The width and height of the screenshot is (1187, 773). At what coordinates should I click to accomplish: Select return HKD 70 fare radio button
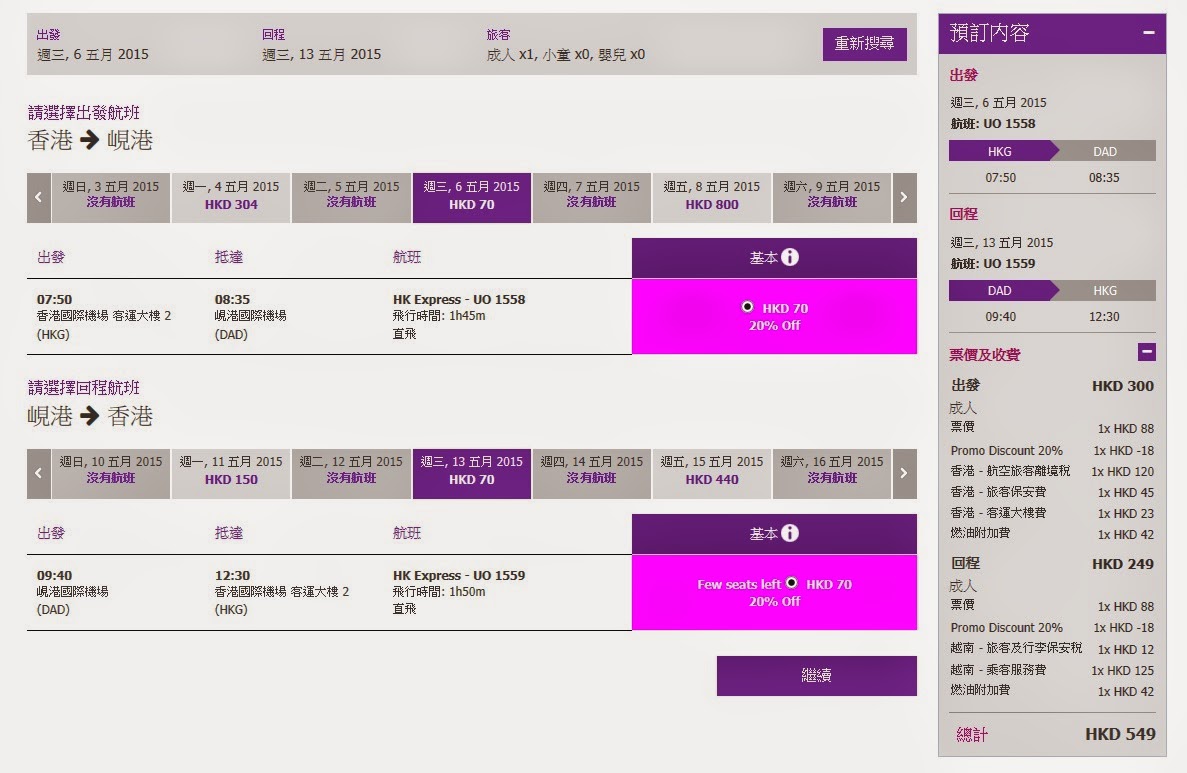tap(792, 583)
